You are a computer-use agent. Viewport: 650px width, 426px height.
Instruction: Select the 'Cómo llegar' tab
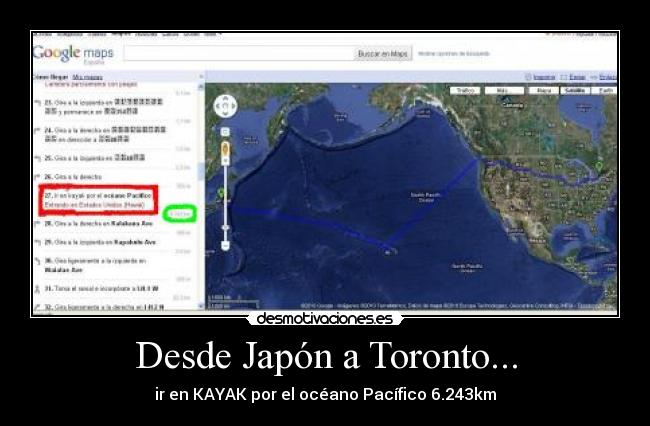pos(51,77)
